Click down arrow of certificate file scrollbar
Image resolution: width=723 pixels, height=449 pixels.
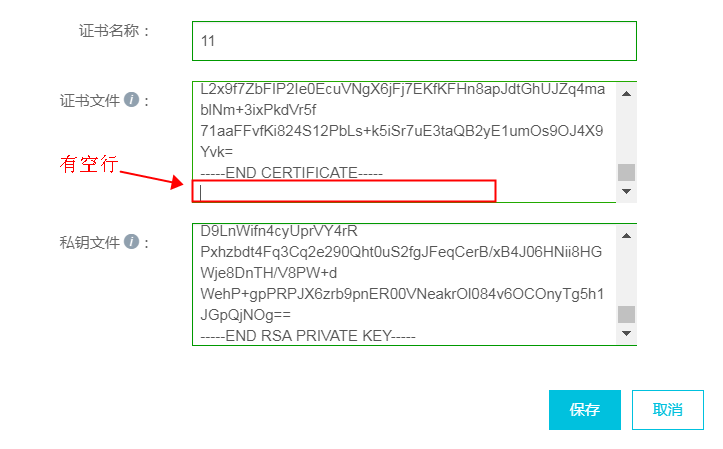(626, 191)
